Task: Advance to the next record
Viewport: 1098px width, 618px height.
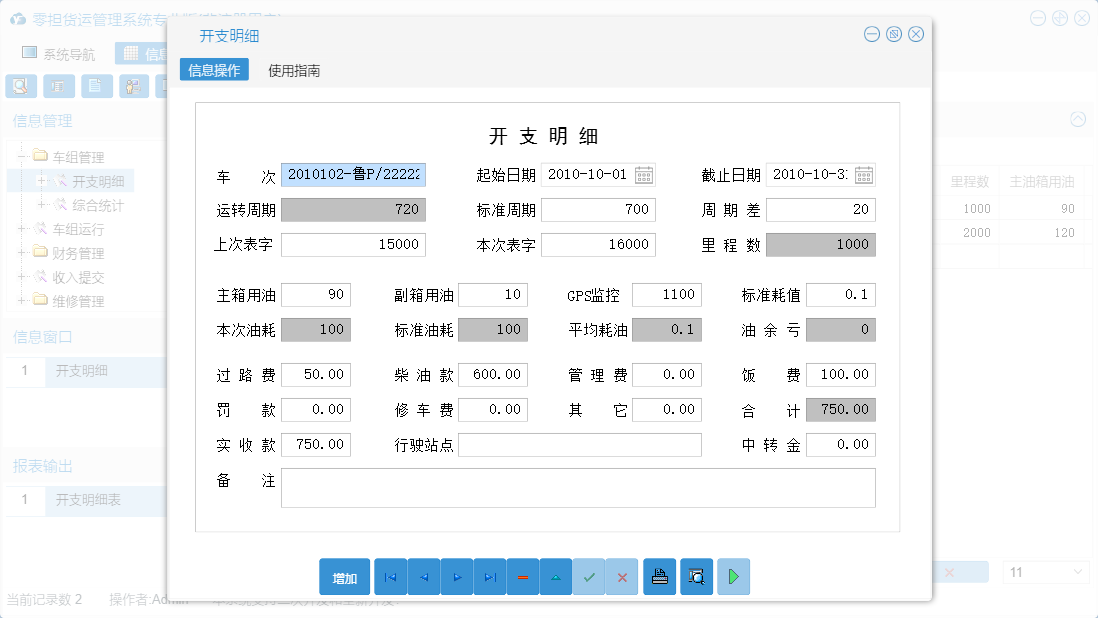Action: pos(456,577)
